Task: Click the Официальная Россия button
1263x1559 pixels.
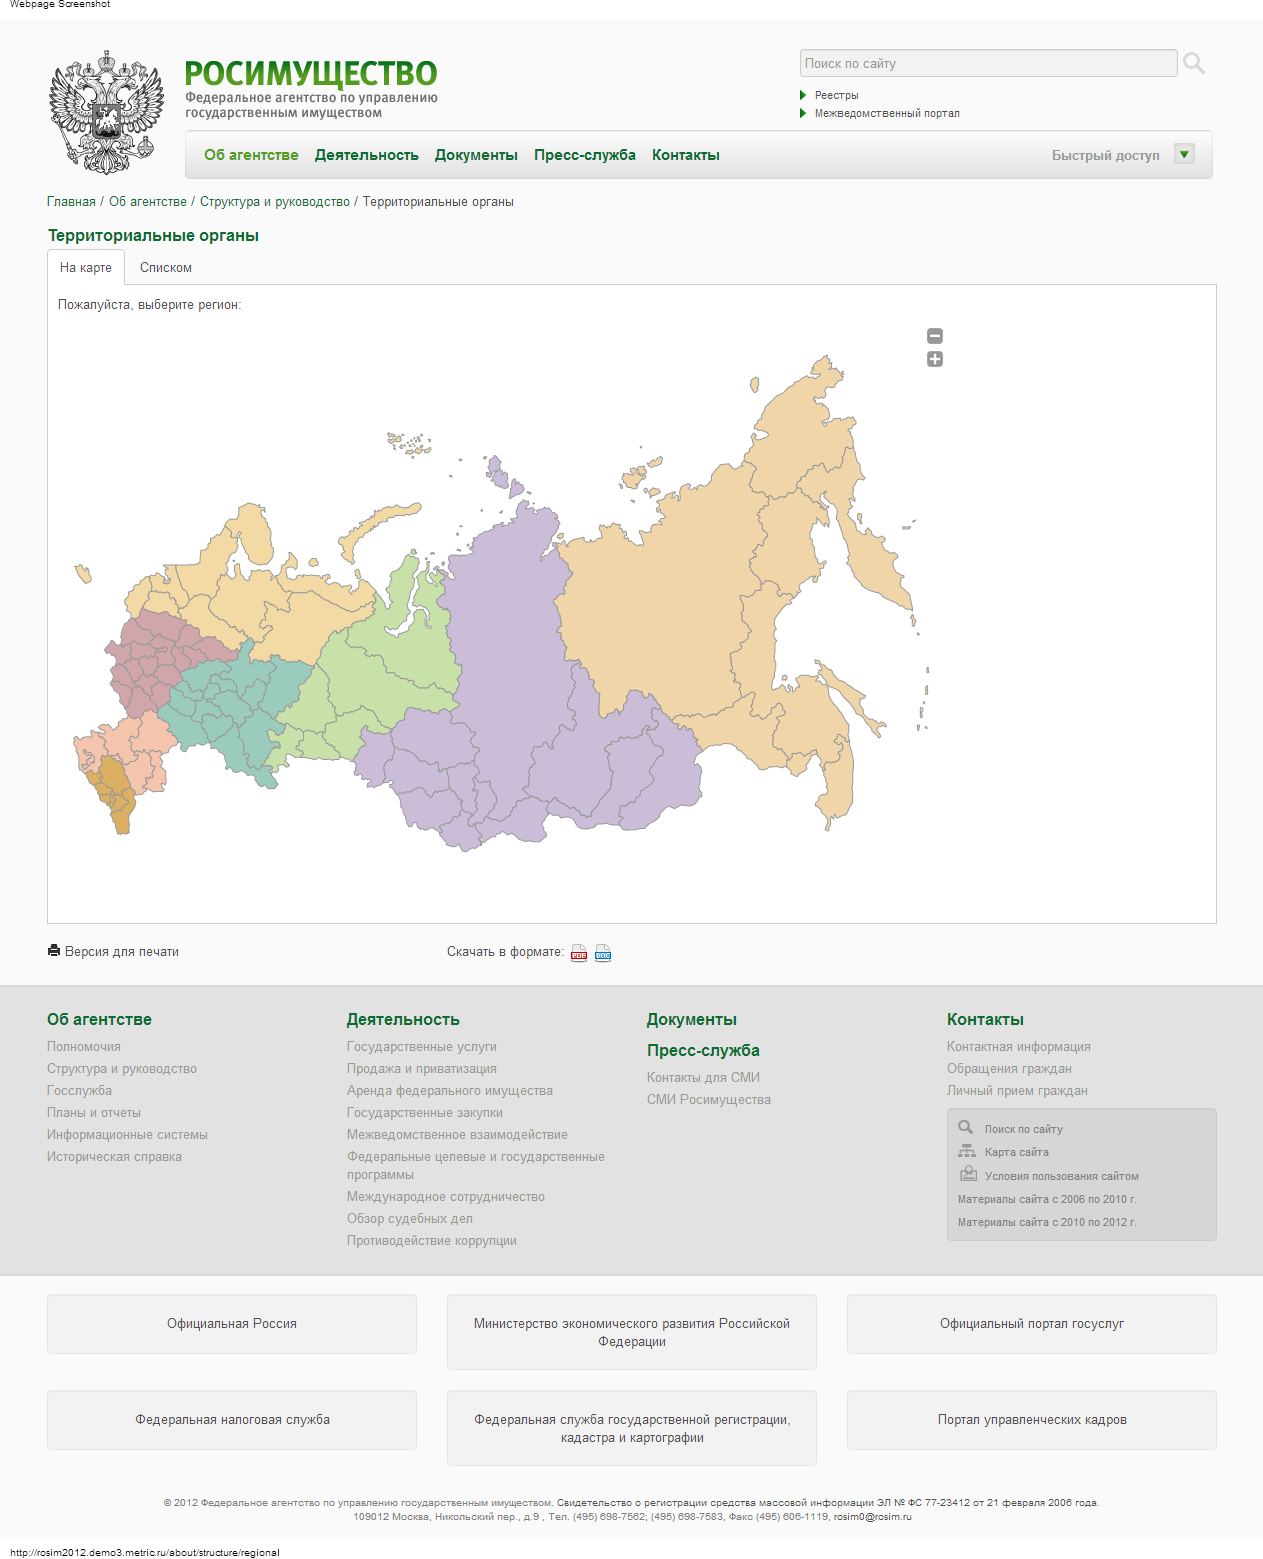Action: coord(232,1324)
